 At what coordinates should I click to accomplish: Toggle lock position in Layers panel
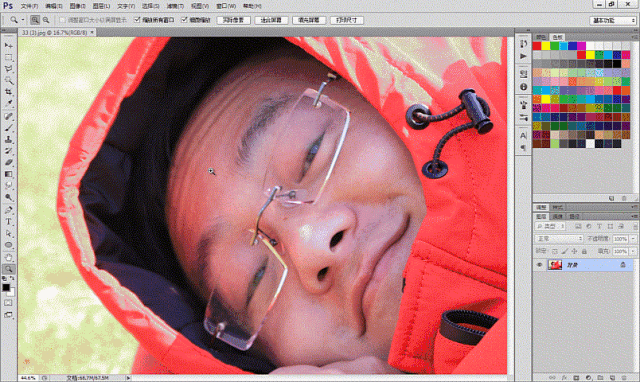pyautogui.click(x=574, y=251)
